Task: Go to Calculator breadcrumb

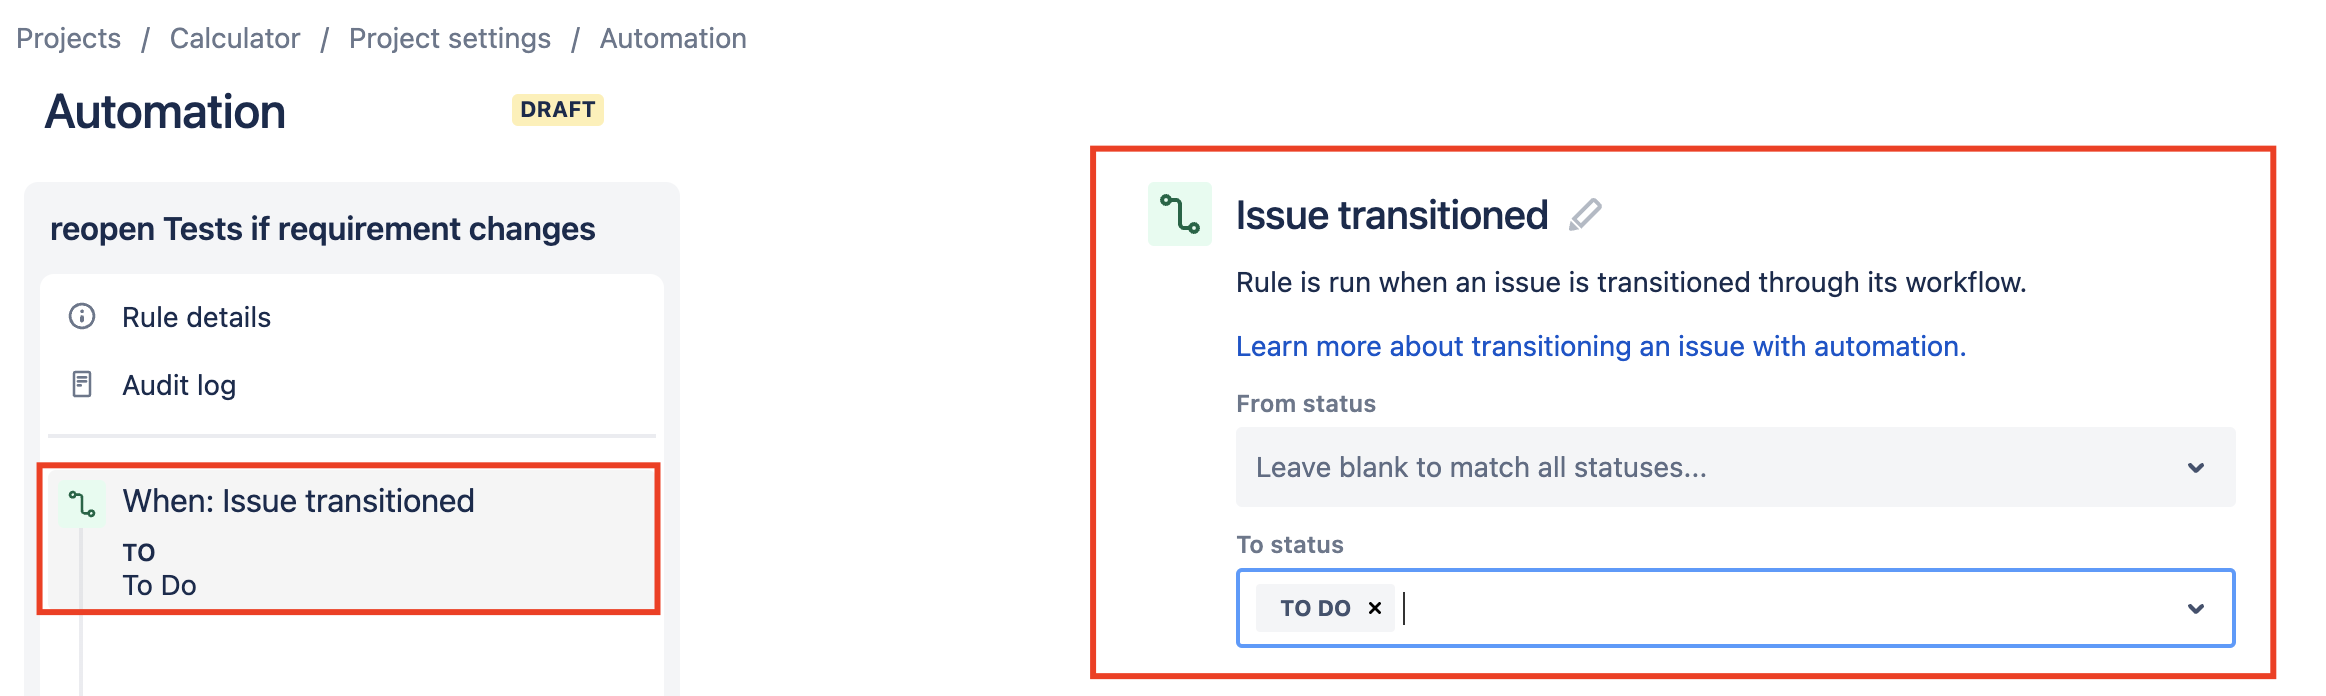Action: pos(235,38)
